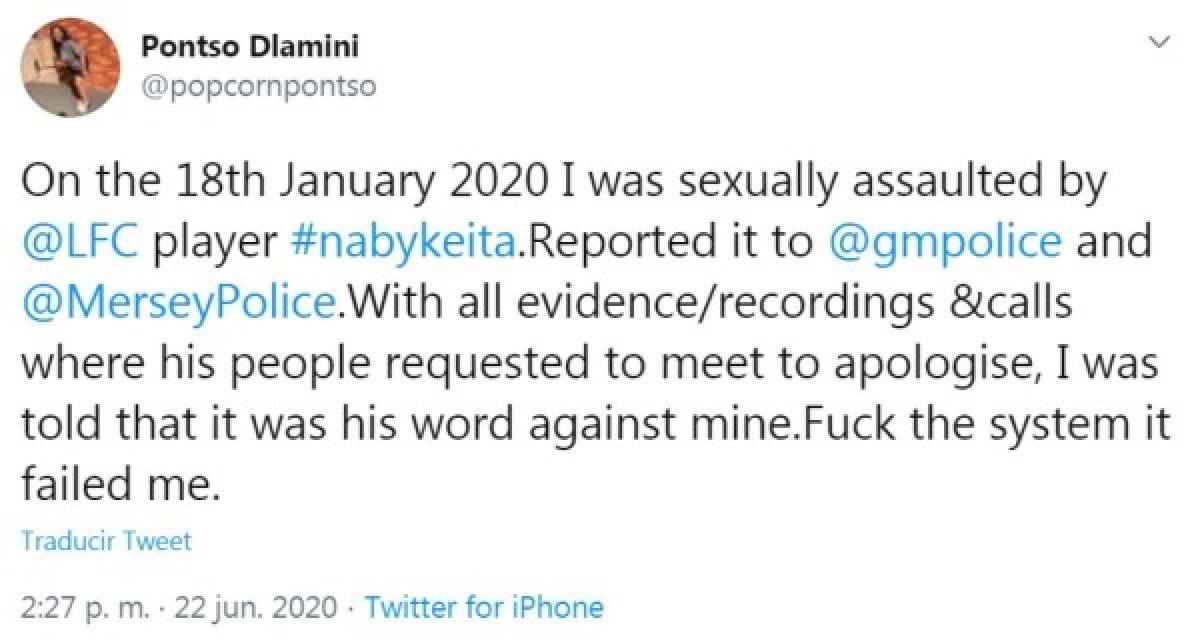The height and width of the screenshot is (638, 1200).
Task: Click the words 'failed me.' in the tweet
Action: click(x=118, y=485)
